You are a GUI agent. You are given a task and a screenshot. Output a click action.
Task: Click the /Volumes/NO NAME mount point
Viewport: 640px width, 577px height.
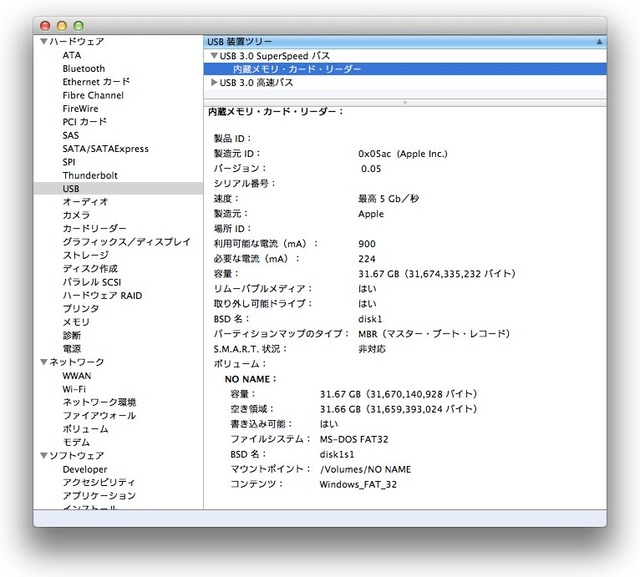click(365, 469)
